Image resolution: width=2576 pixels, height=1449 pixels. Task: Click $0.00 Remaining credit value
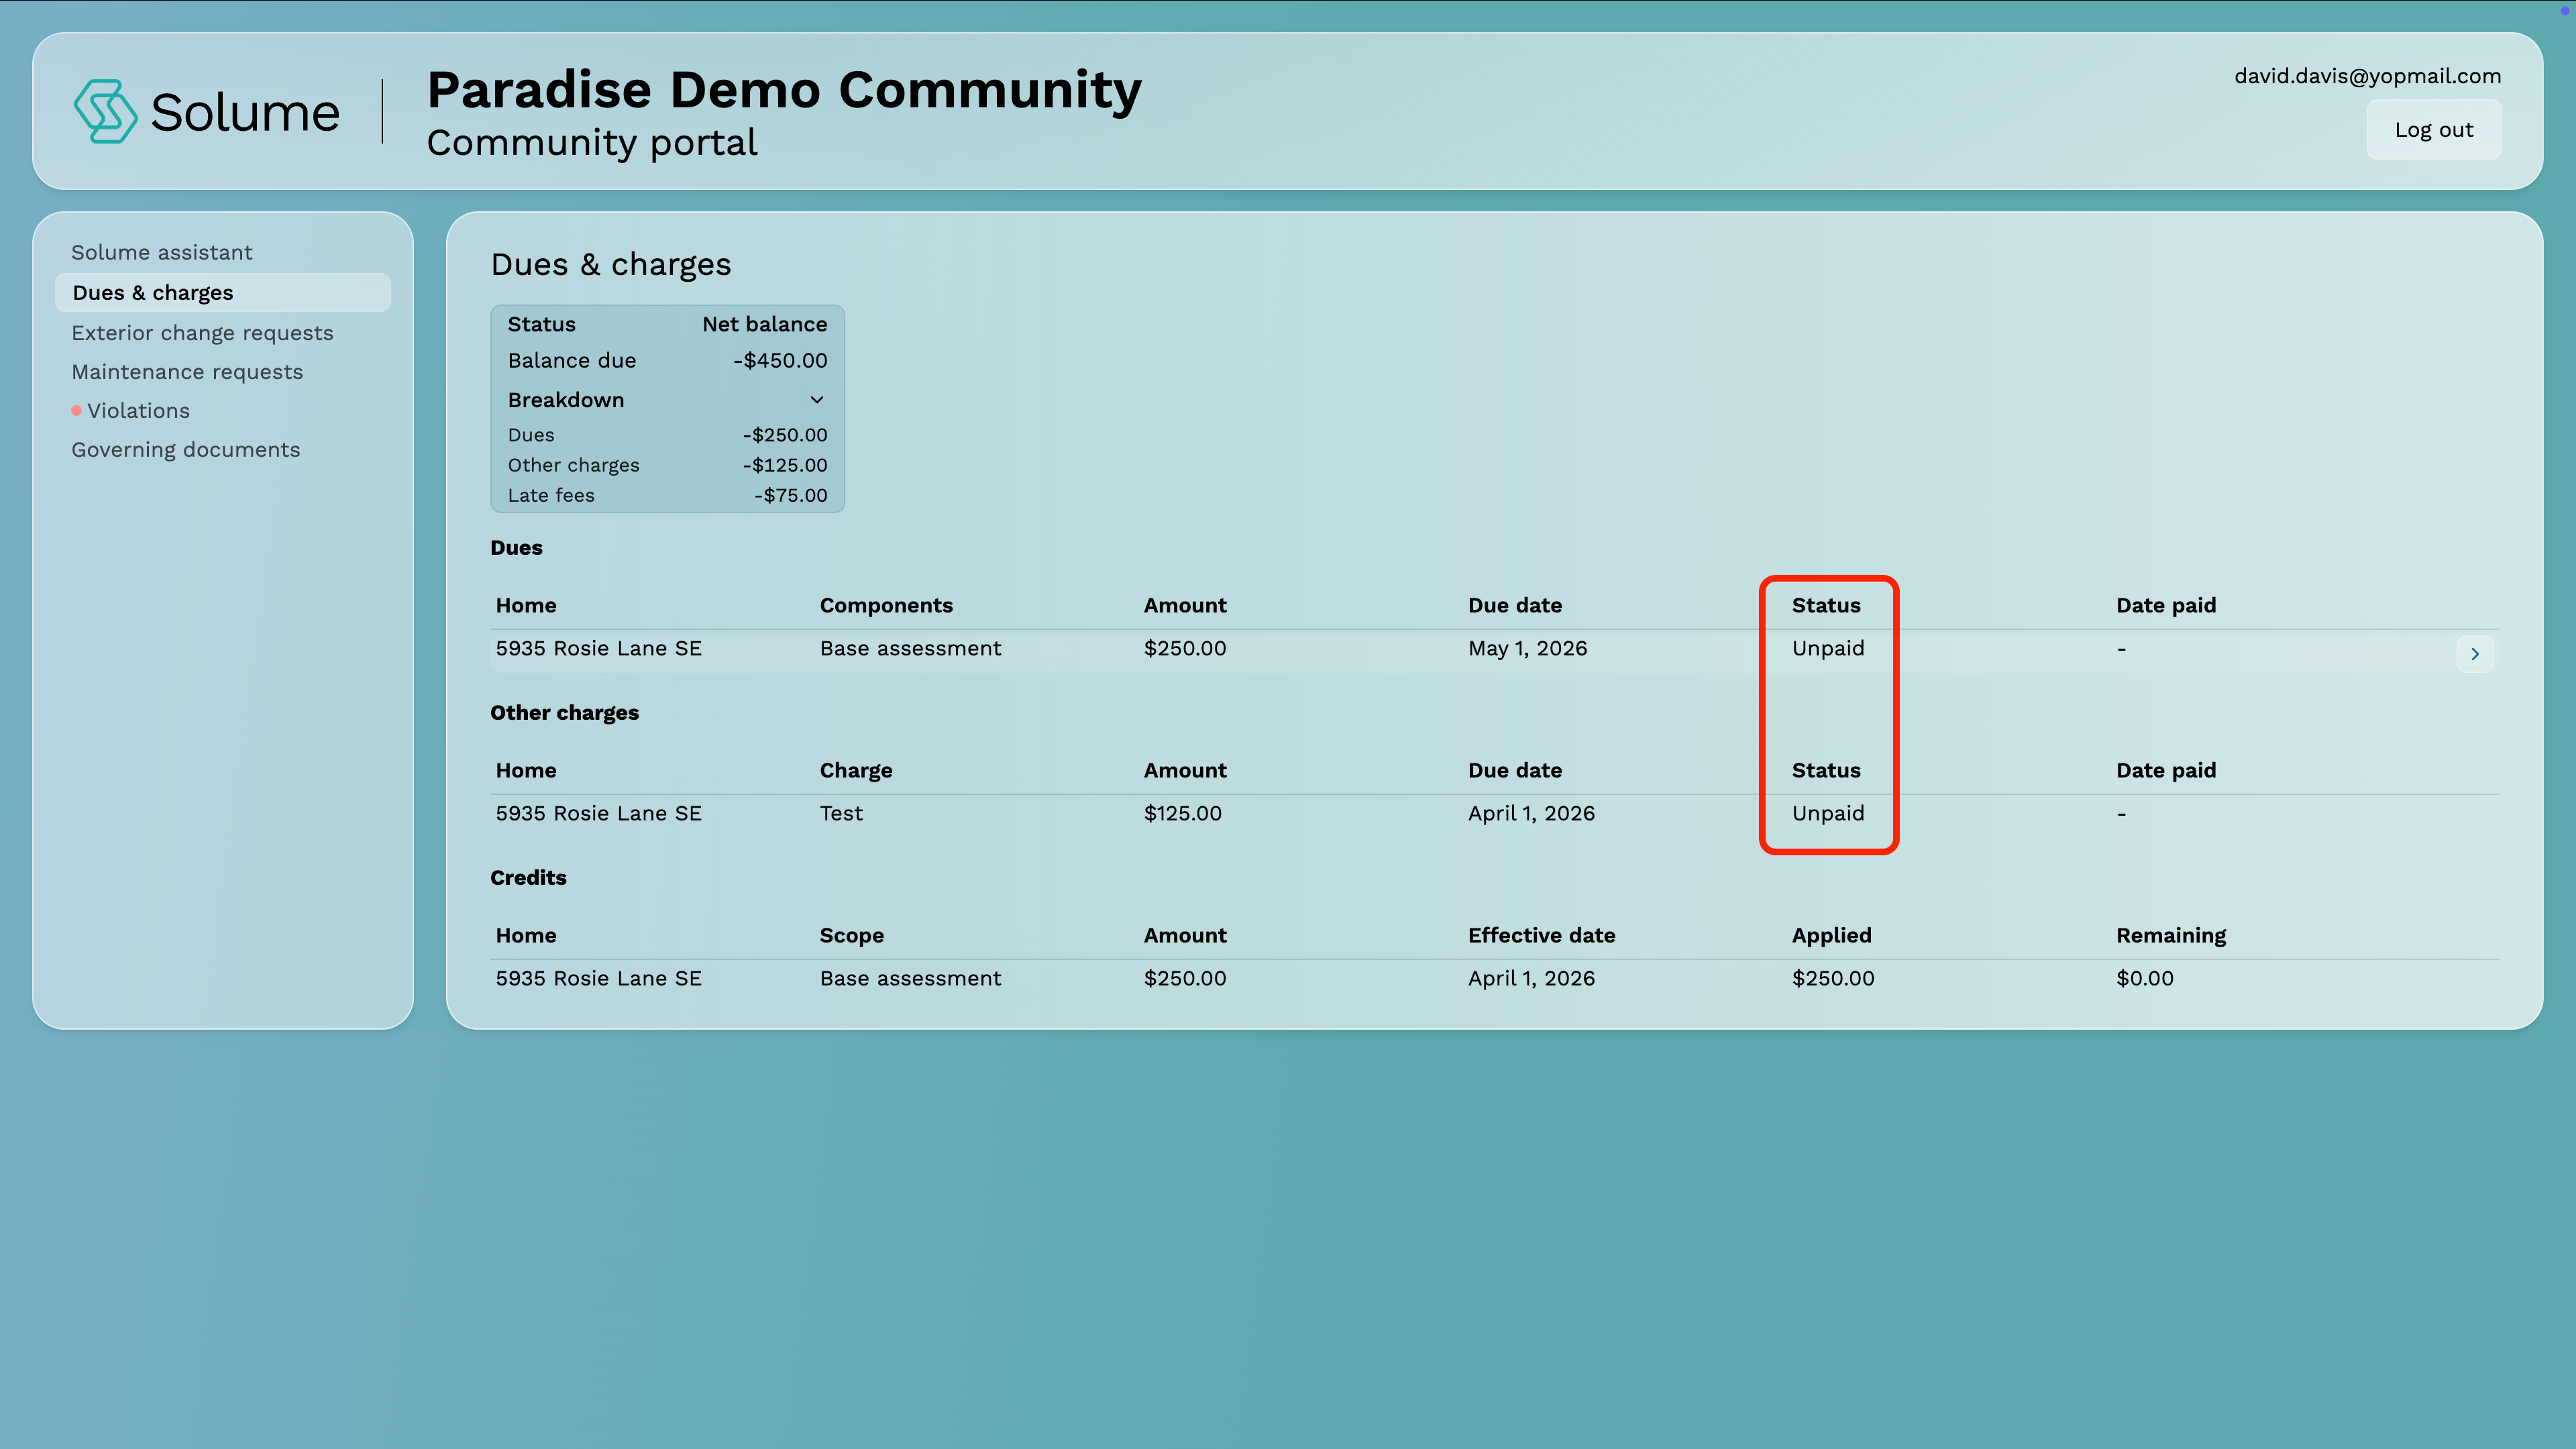(2145, 978)
